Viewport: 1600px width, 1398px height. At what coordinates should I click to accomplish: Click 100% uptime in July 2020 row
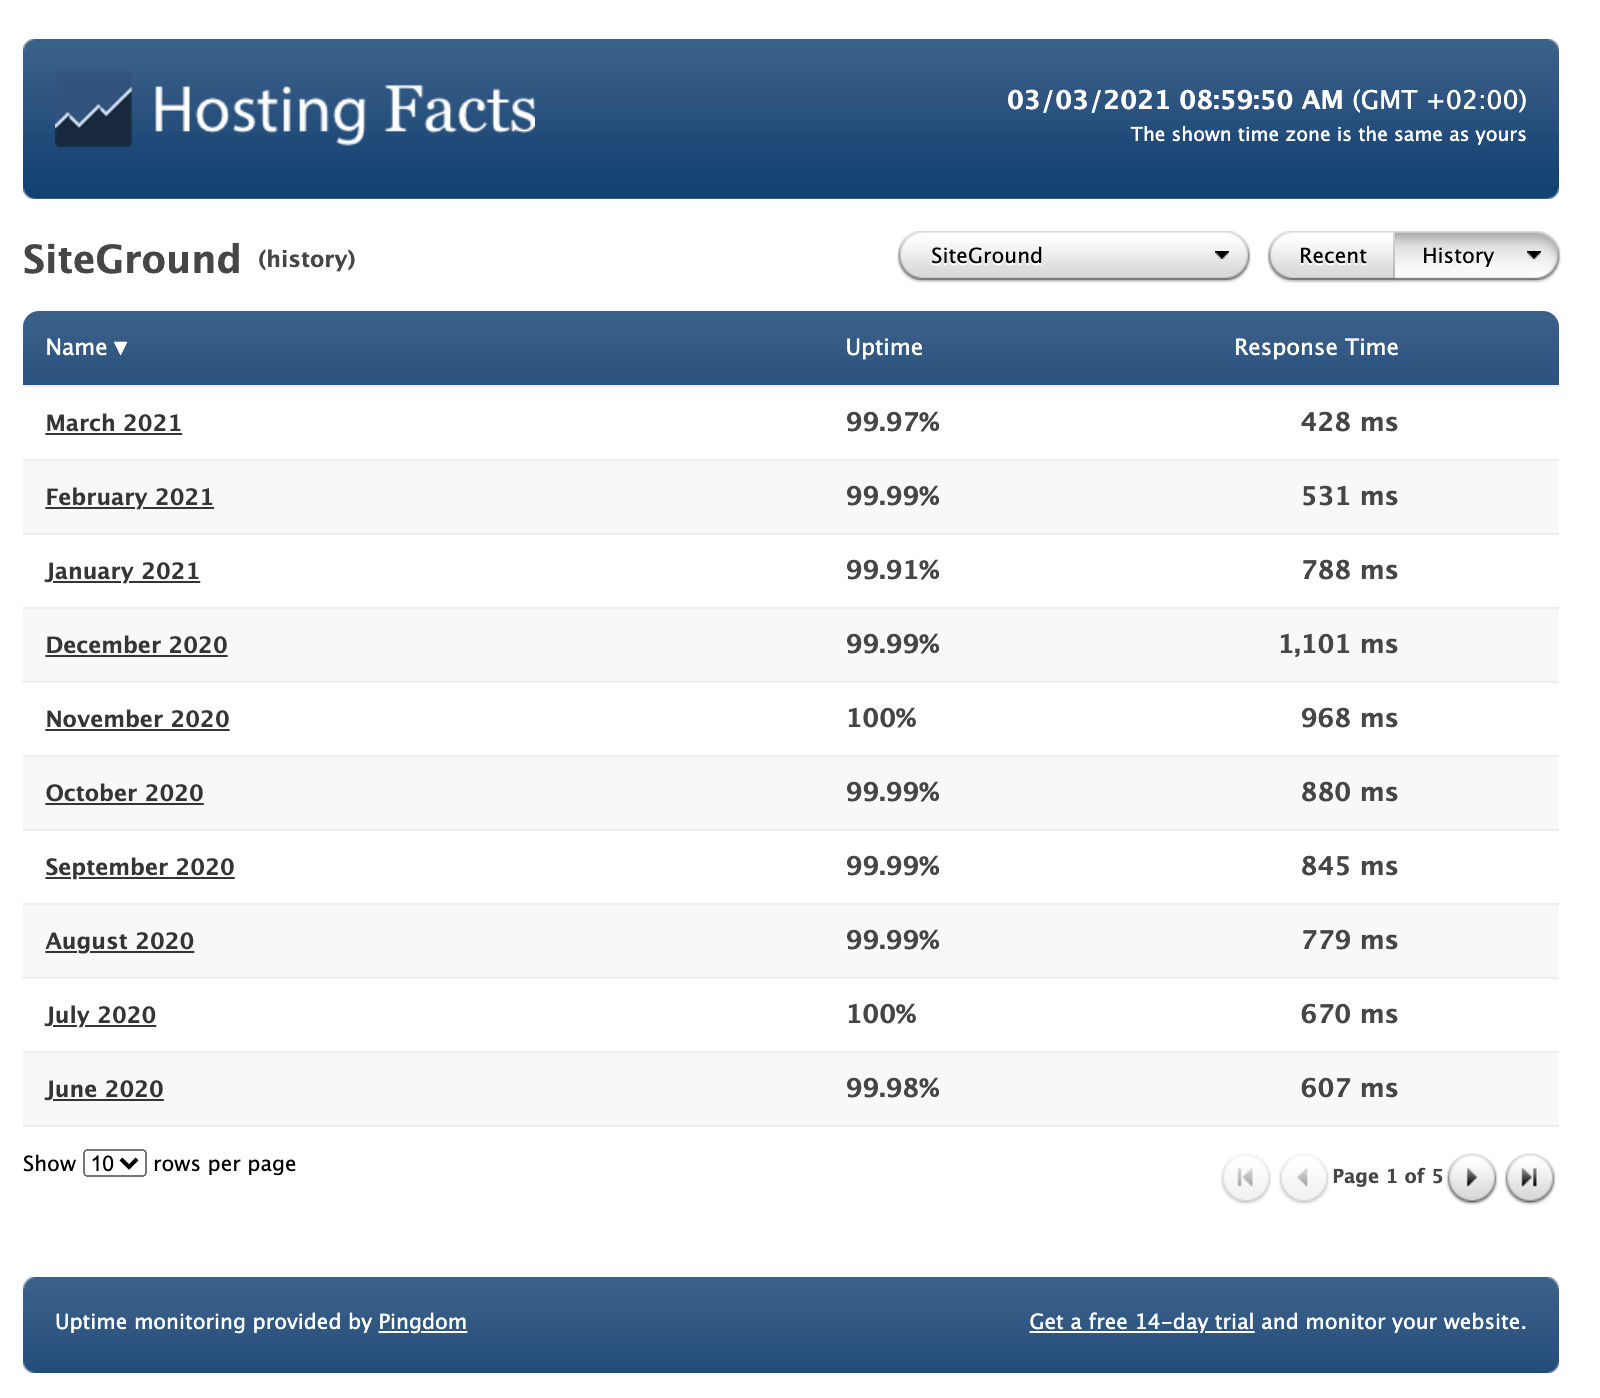click(x=882, y=1014)
